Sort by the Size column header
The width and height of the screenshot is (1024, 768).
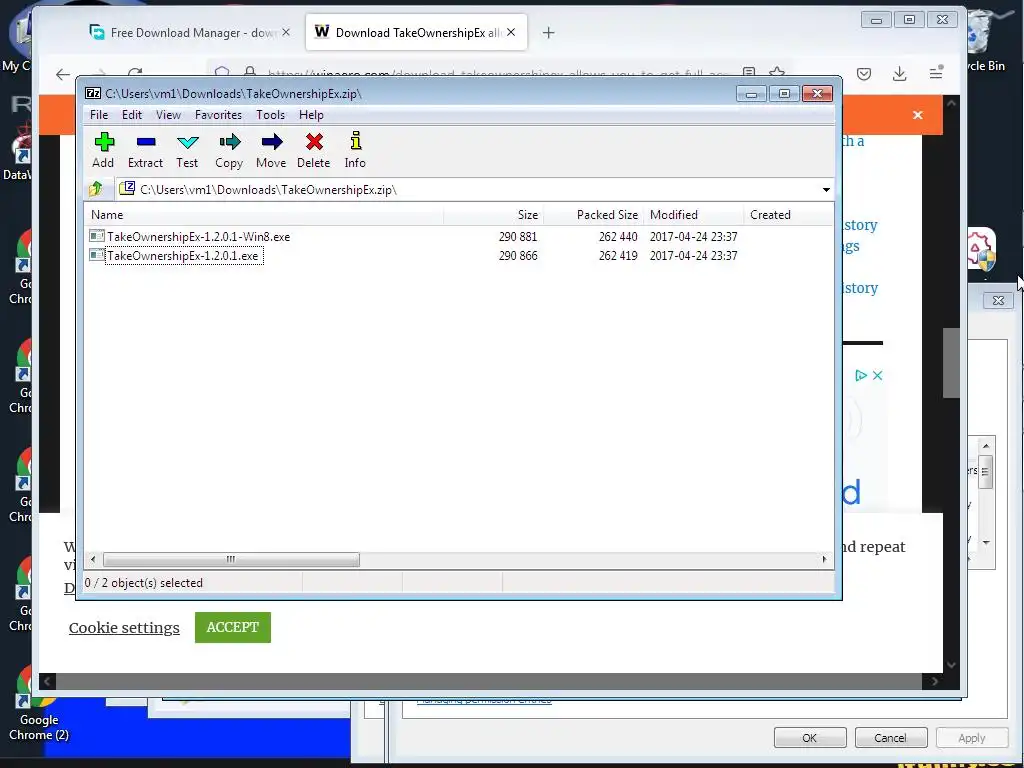pos(494,215)
